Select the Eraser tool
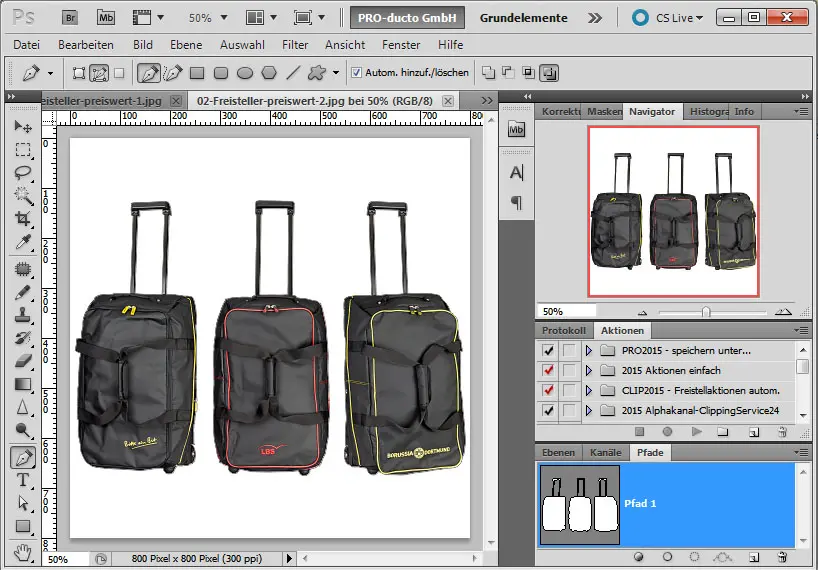Screen dimensions: 818x570 pyautogui.click(x=22, y=361)
